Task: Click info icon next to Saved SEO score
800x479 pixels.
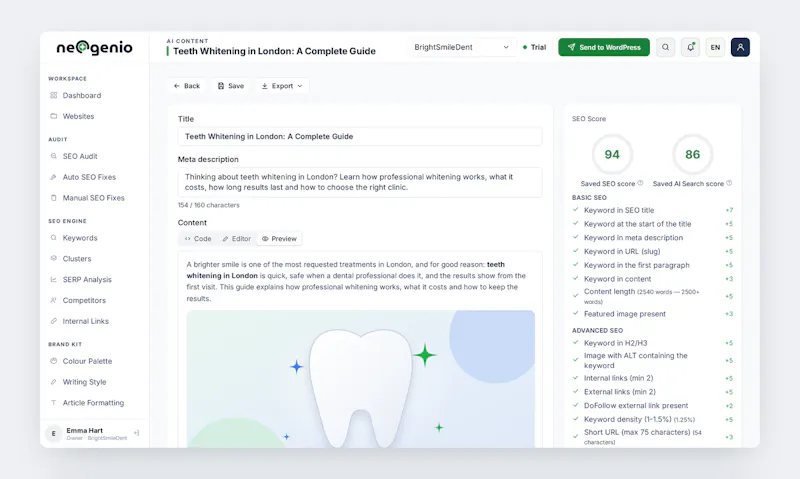Action: click(640, 183)
